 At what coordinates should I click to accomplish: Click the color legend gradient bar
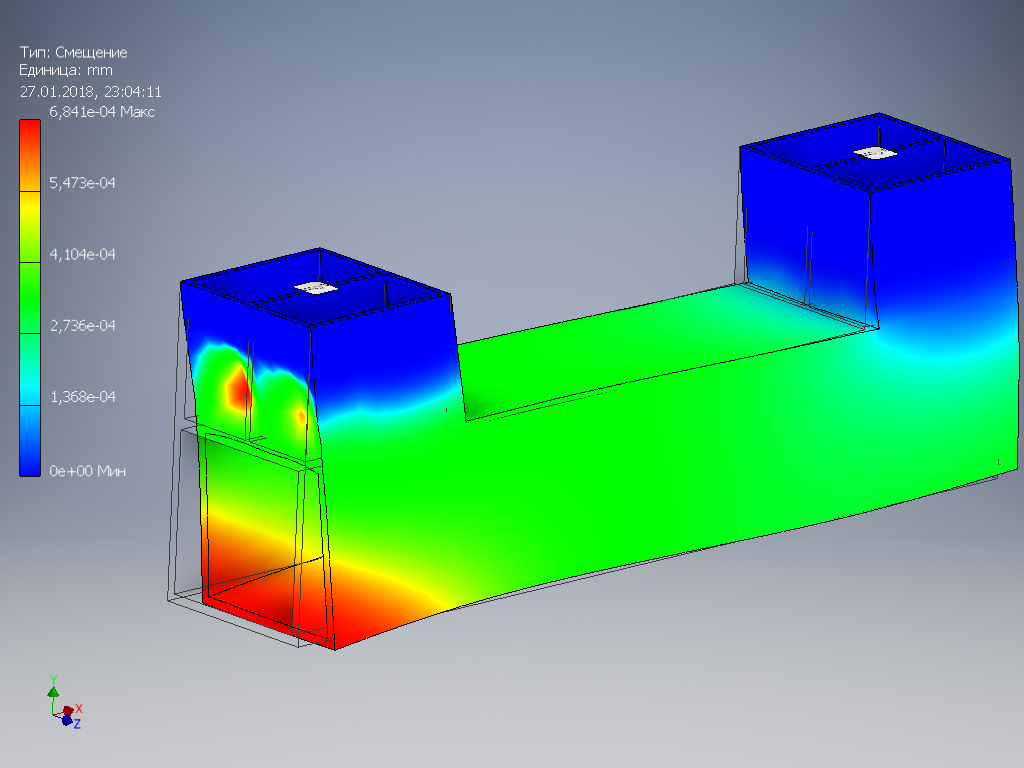[30, 298]
